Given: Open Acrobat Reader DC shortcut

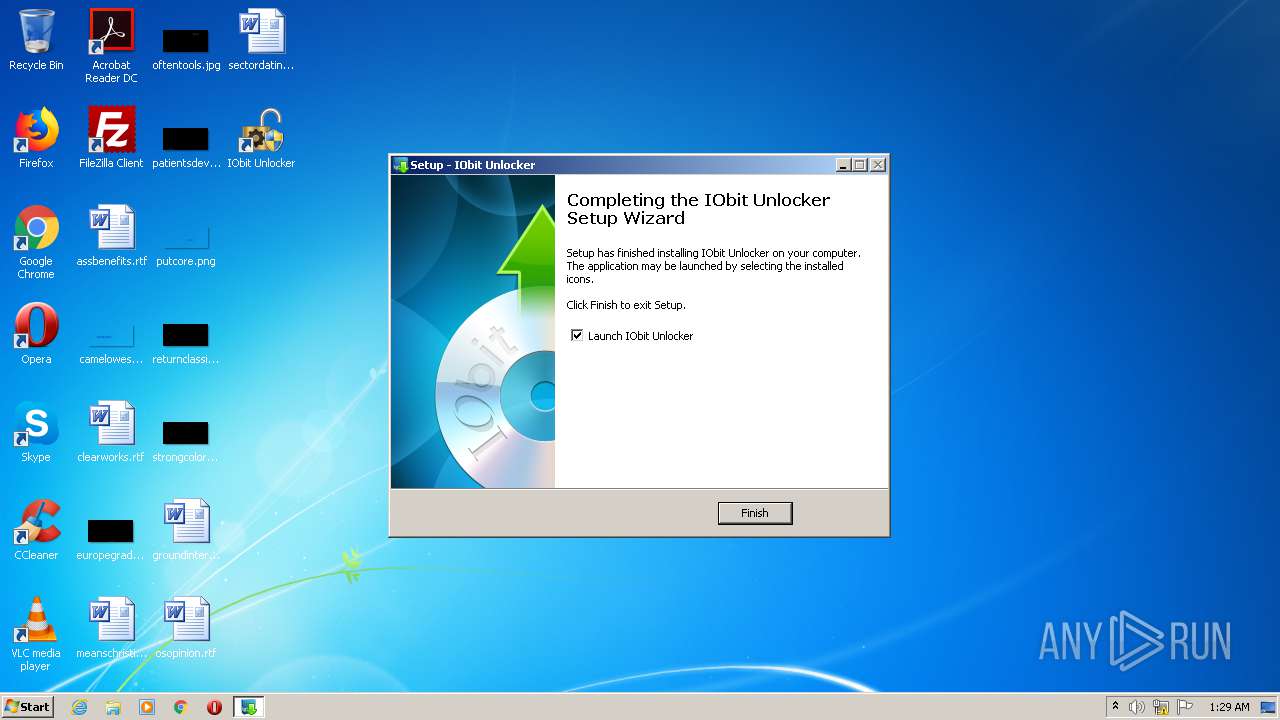Looking at the screenshot, I should click(x=111, y=46).
